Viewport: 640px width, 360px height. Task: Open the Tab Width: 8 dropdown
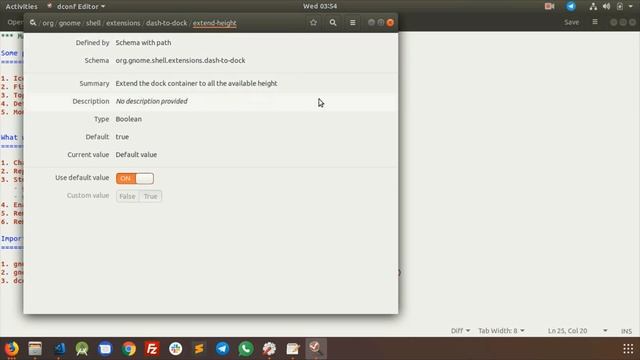[x=501, y=331]
